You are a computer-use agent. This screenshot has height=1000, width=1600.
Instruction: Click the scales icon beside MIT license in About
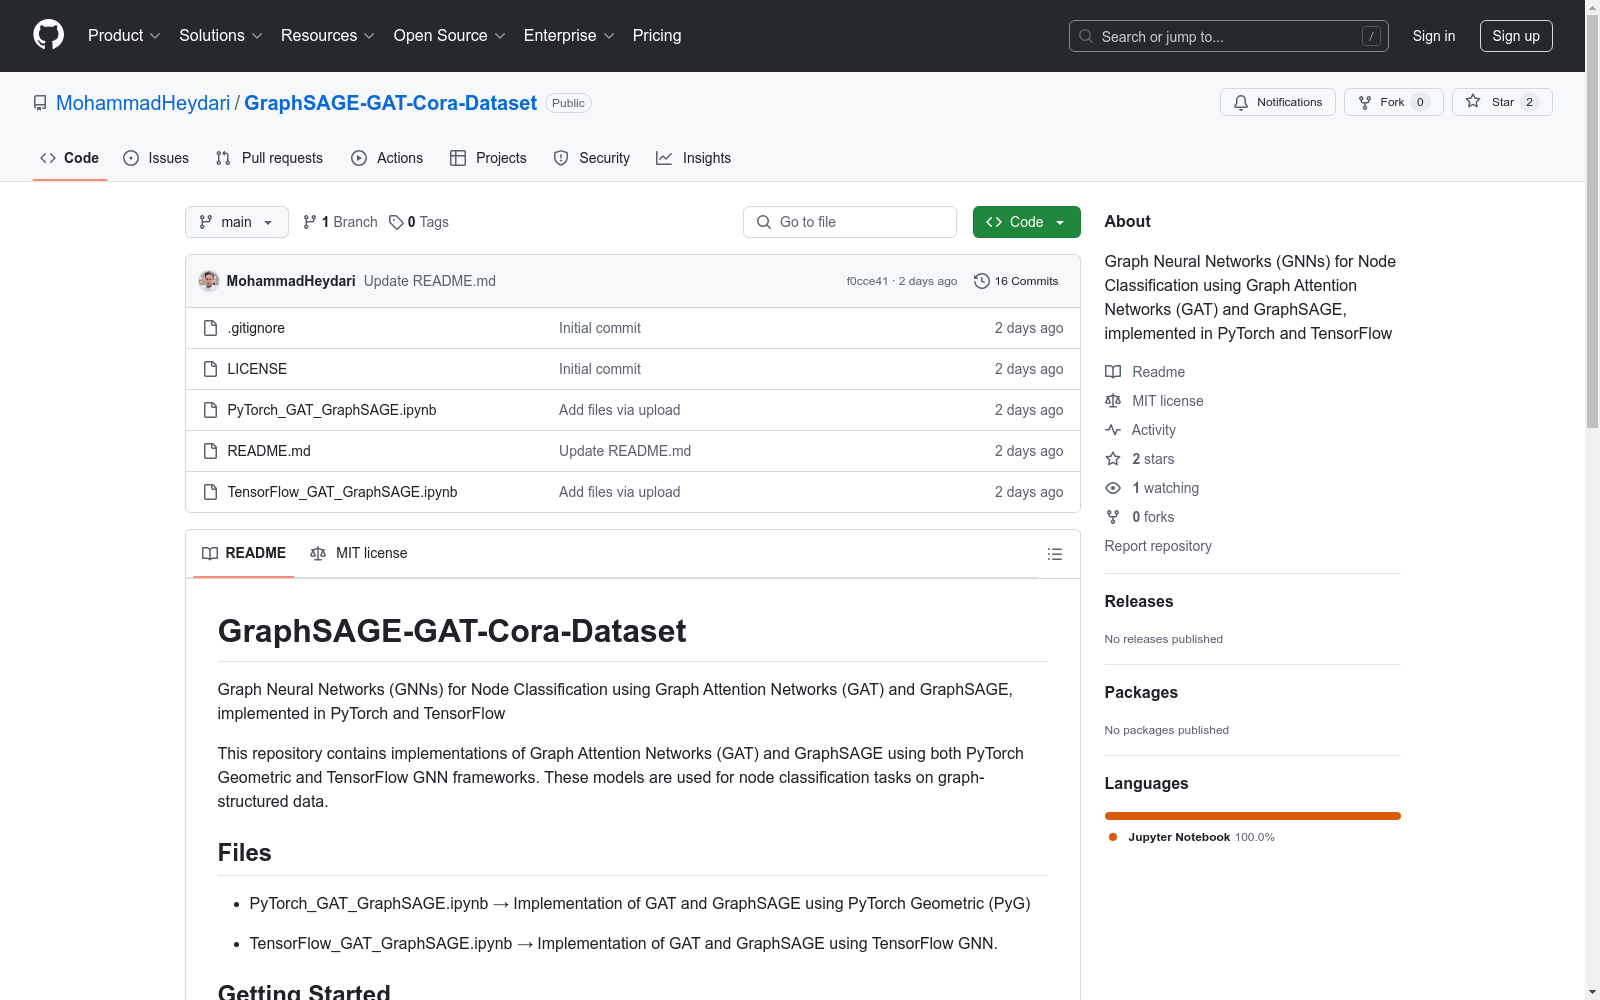1113,401
